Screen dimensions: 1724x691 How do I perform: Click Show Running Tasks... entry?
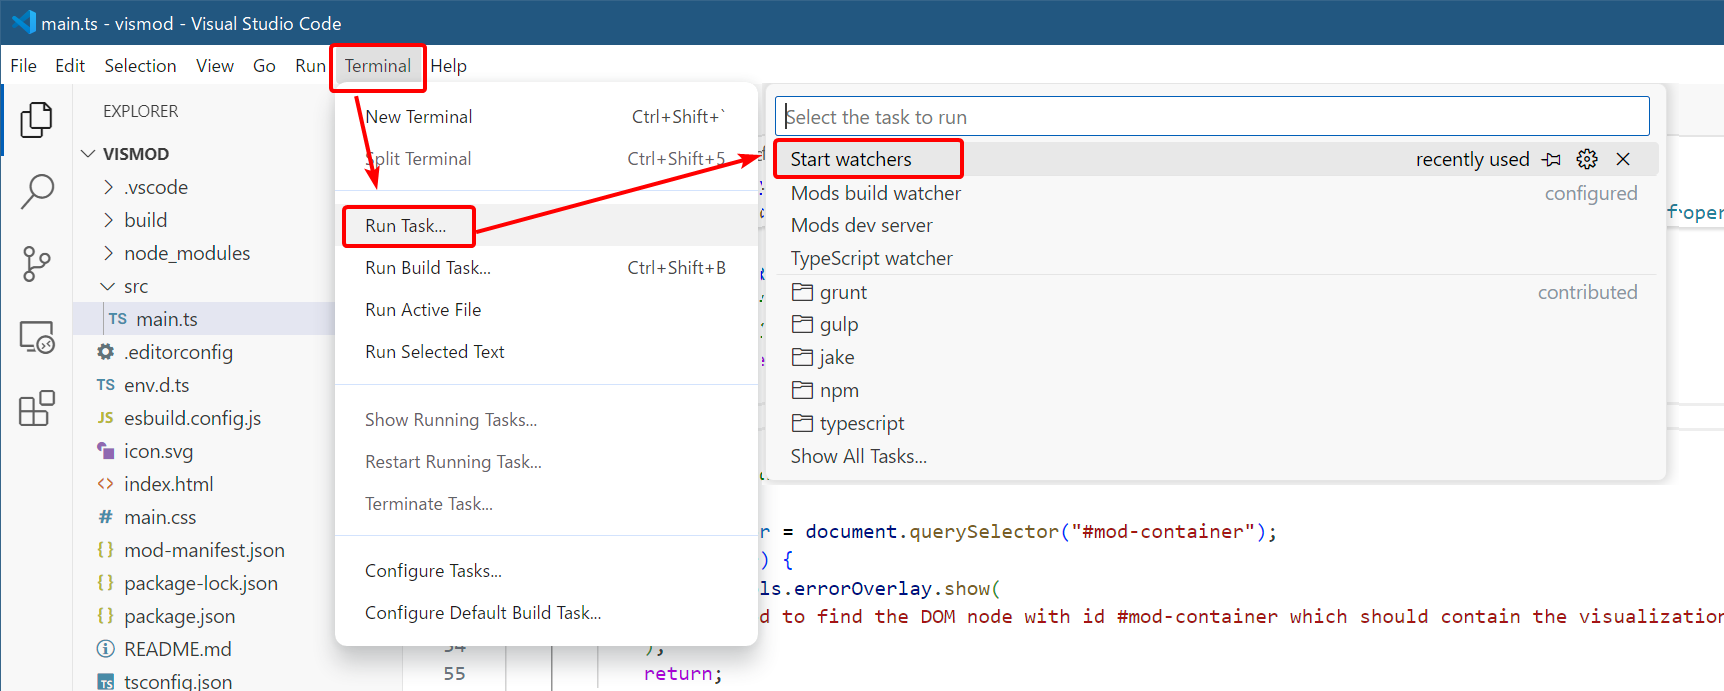546,420
